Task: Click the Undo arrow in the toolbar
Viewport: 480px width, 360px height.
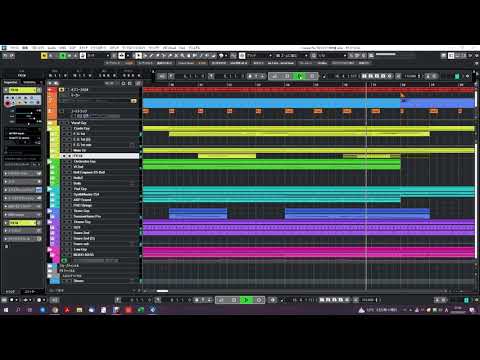Action: point(5,56)
